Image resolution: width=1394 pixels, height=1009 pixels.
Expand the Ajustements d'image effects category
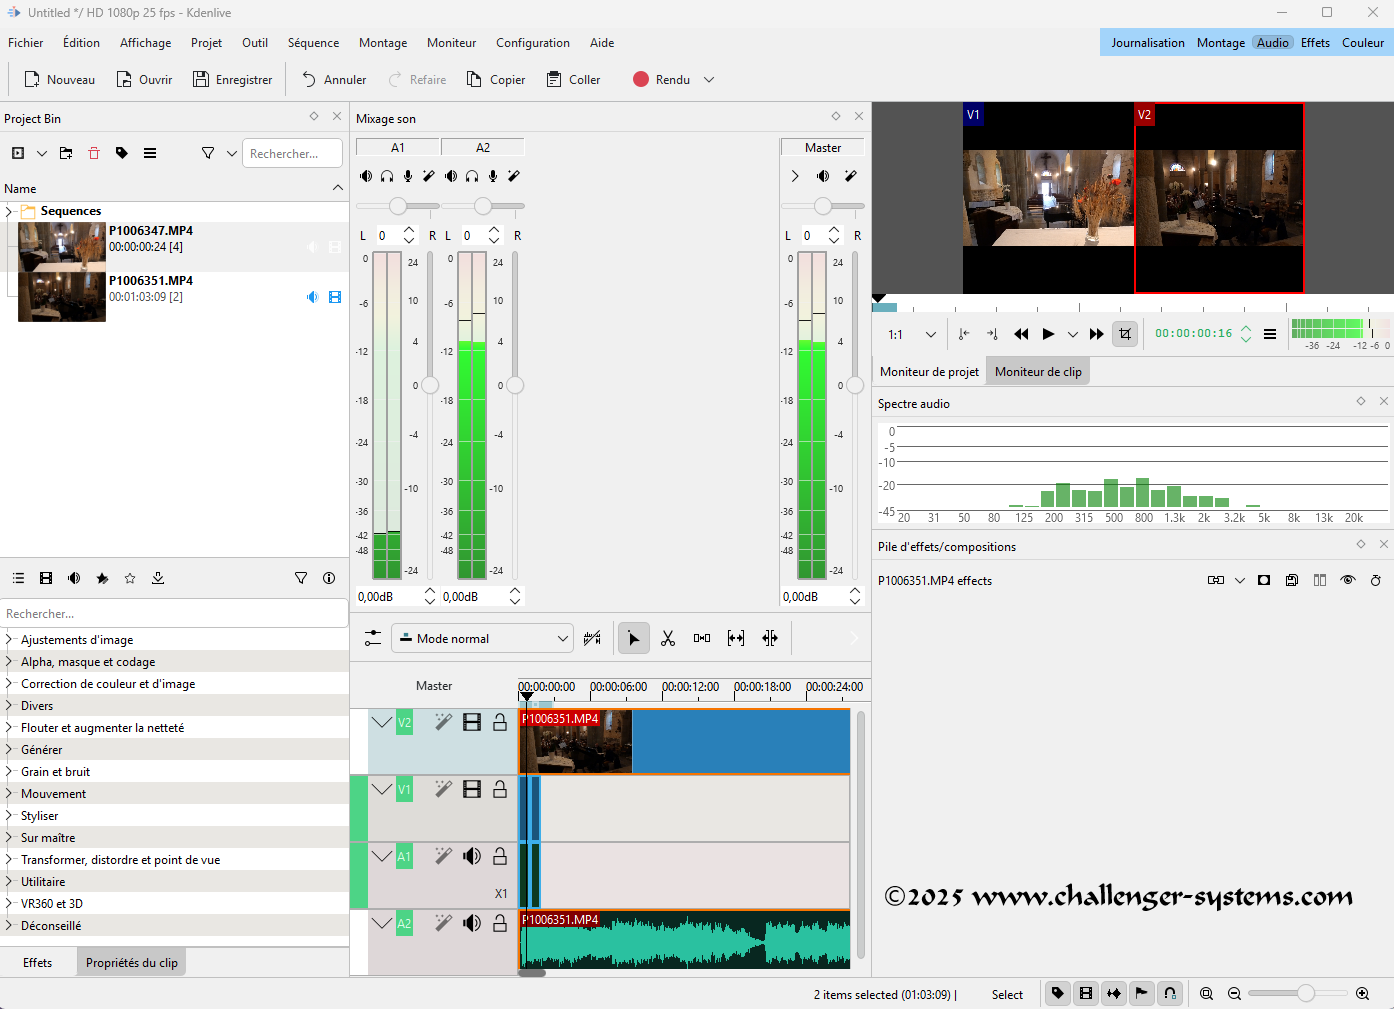pyautogui.click(x=9, y=639)
